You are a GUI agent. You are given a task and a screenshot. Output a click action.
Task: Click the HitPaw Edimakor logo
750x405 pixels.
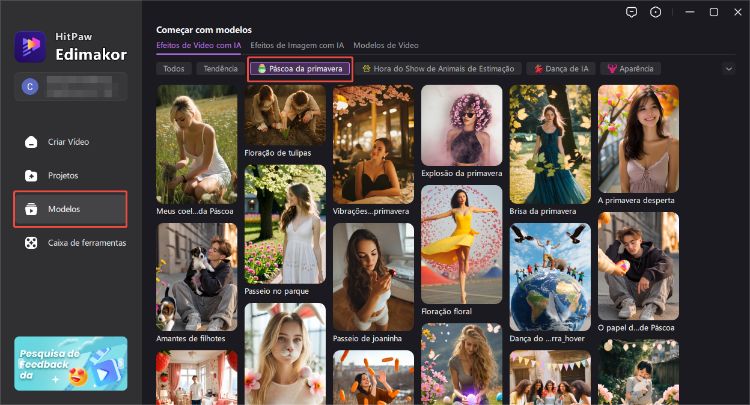(x=29, y=46)
